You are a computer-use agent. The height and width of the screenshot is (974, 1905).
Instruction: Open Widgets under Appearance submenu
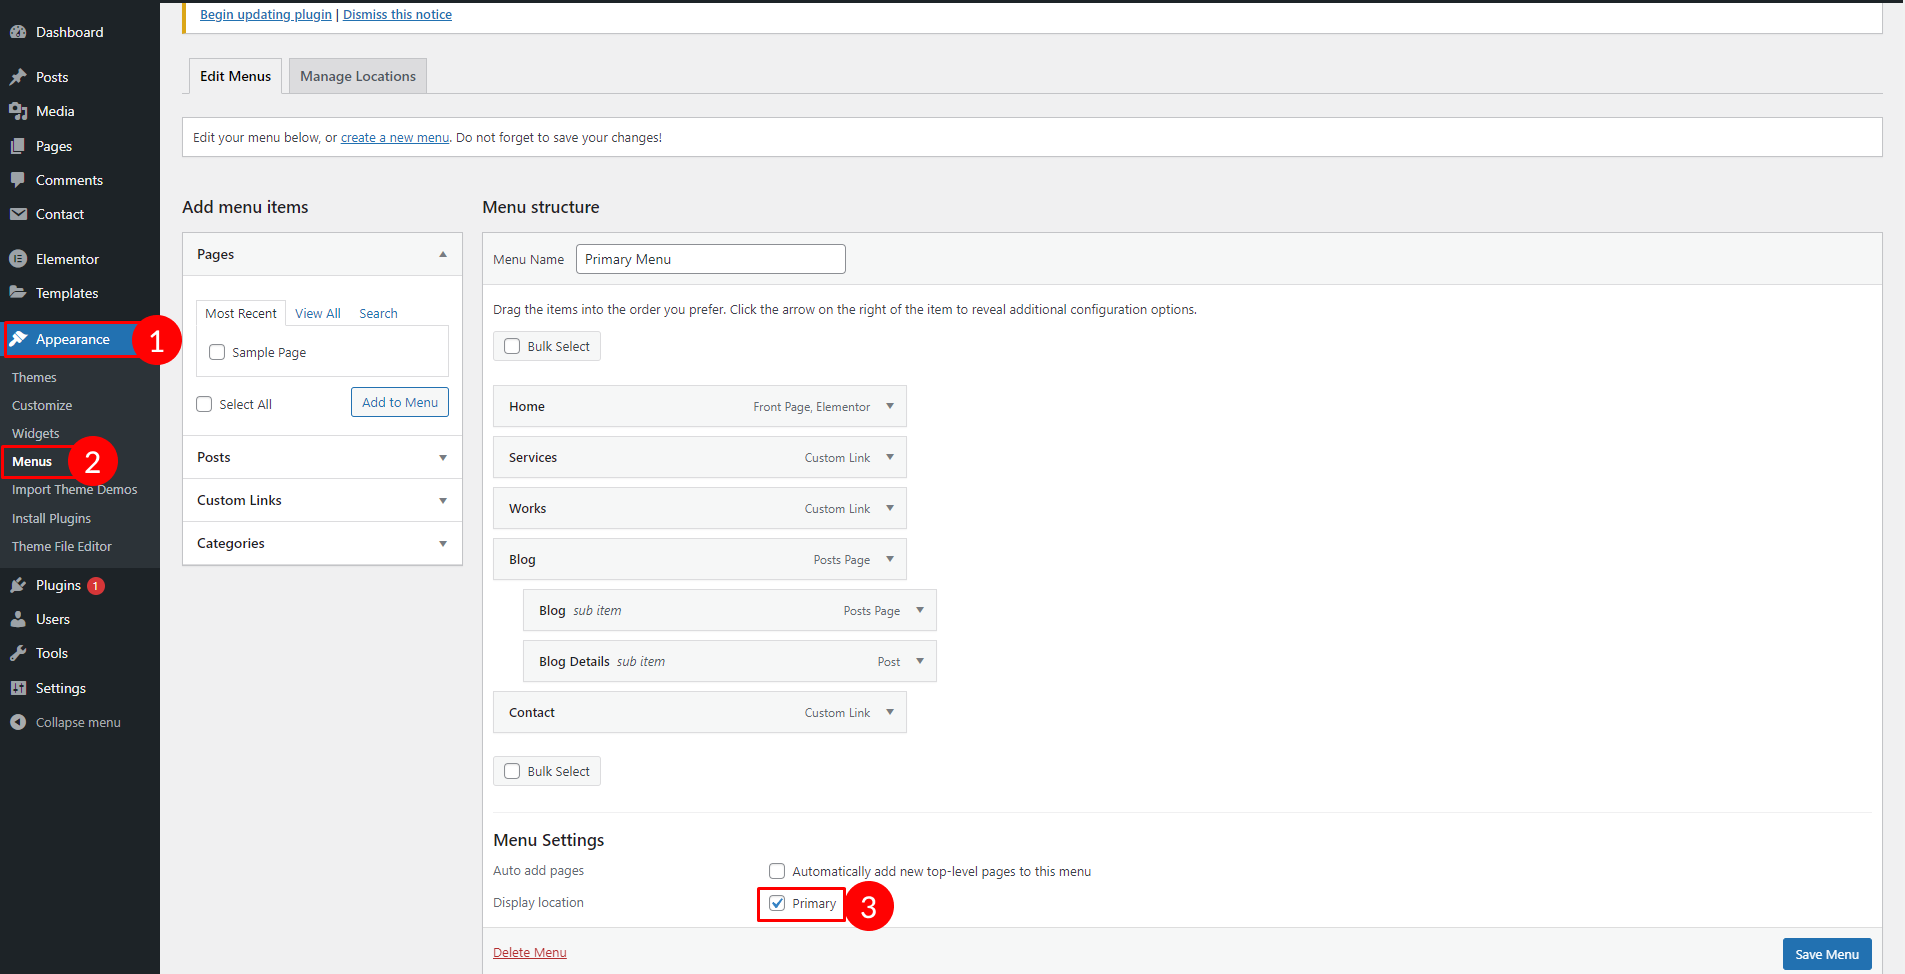(36, 433)
